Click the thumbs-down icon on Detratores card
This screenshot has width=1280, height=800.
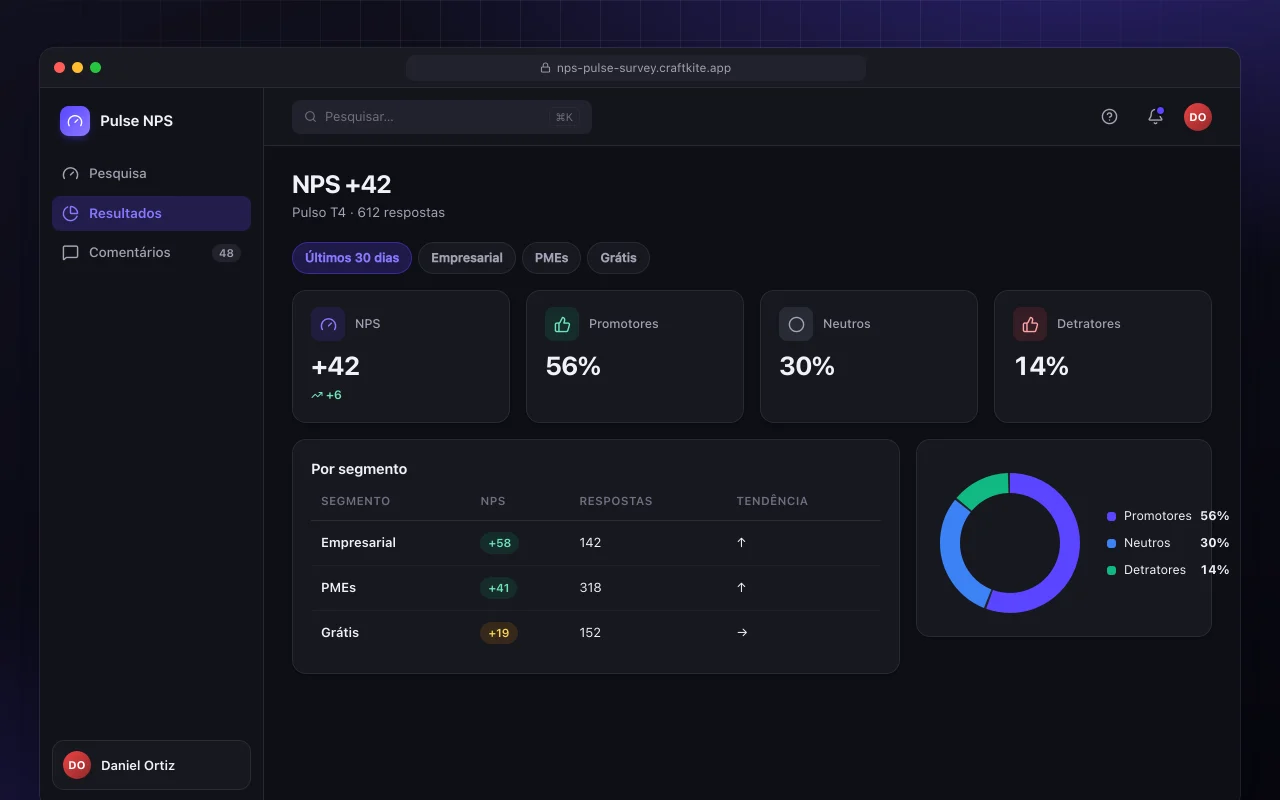coord(1030,324)
